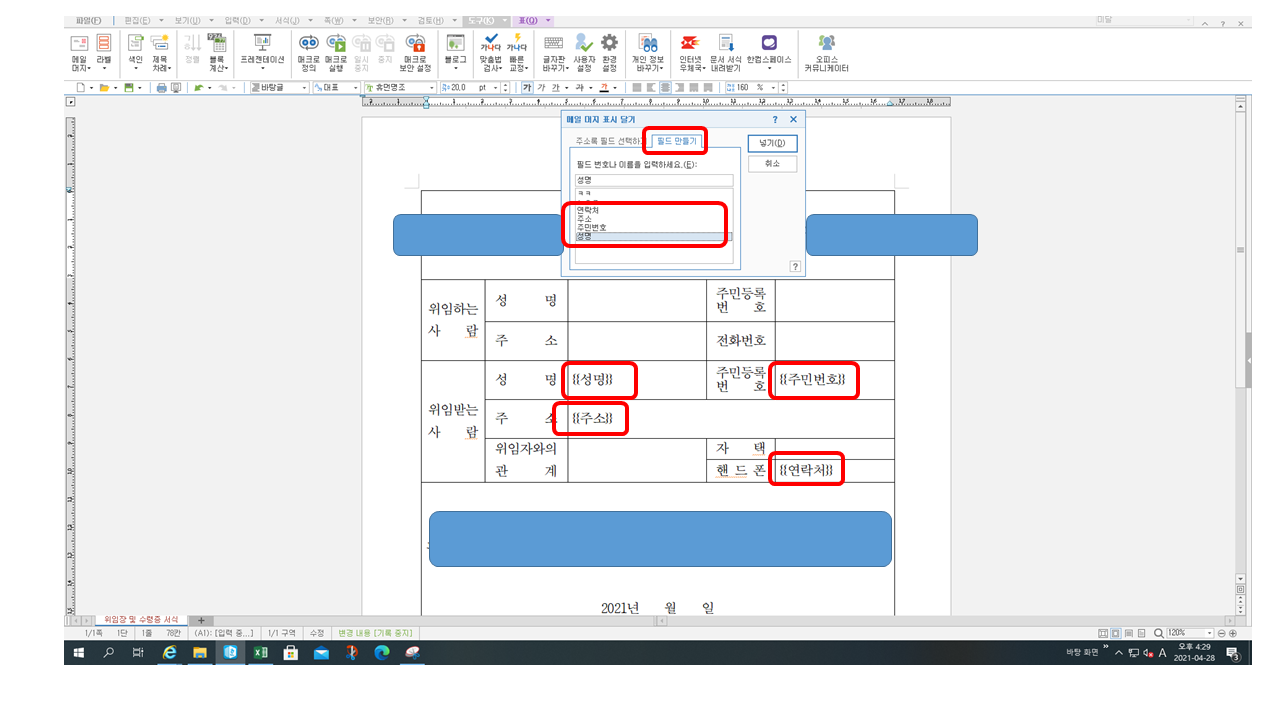
Task: Click the 넣기 (Insert) button
Action: coord(772,144)
